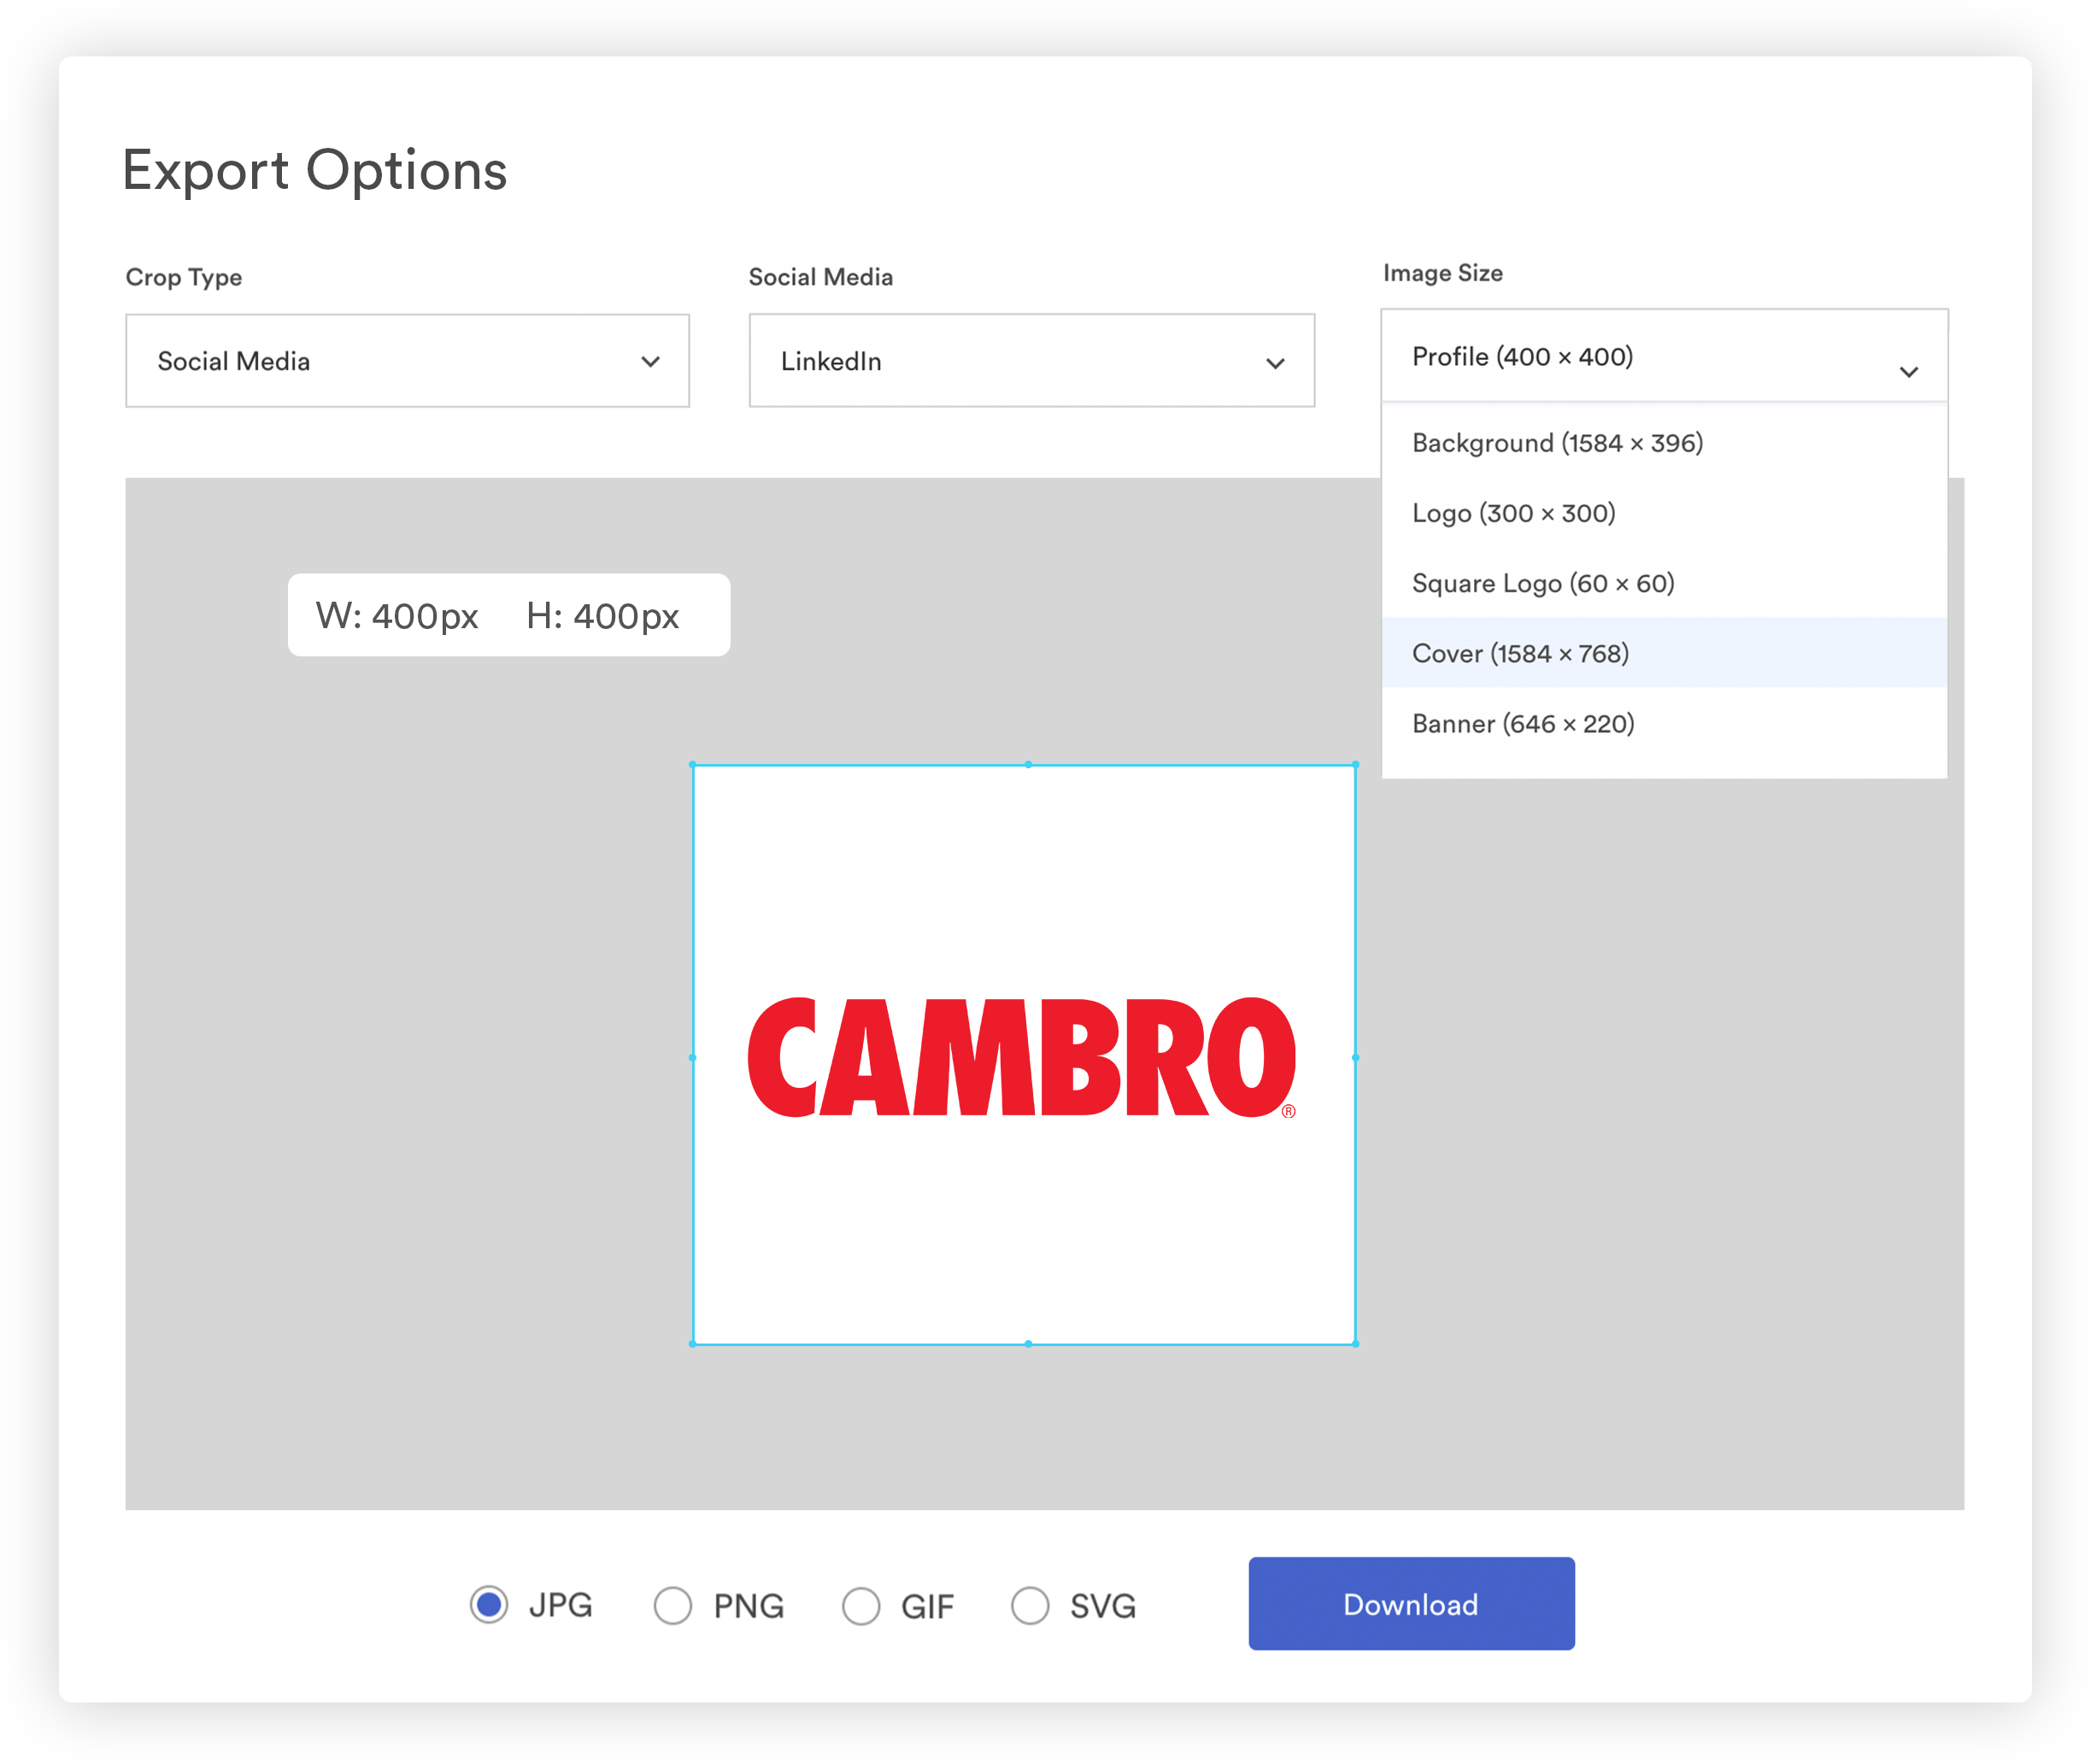2091x1764 pixels.
Task: Click the Image Size dropdown chevron
Action: click(x=1910, y=370)
